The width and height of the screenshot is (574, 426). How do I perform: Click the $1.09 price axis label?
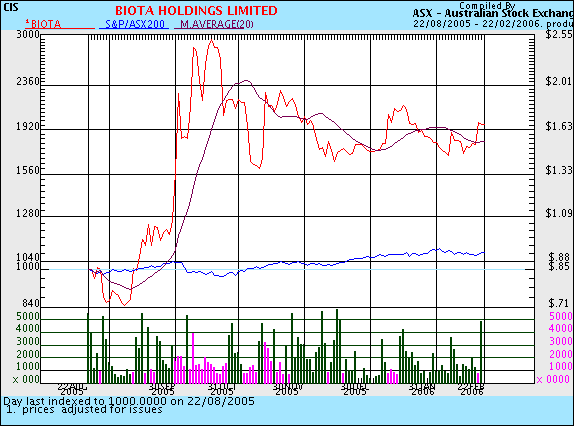(559, 213)
